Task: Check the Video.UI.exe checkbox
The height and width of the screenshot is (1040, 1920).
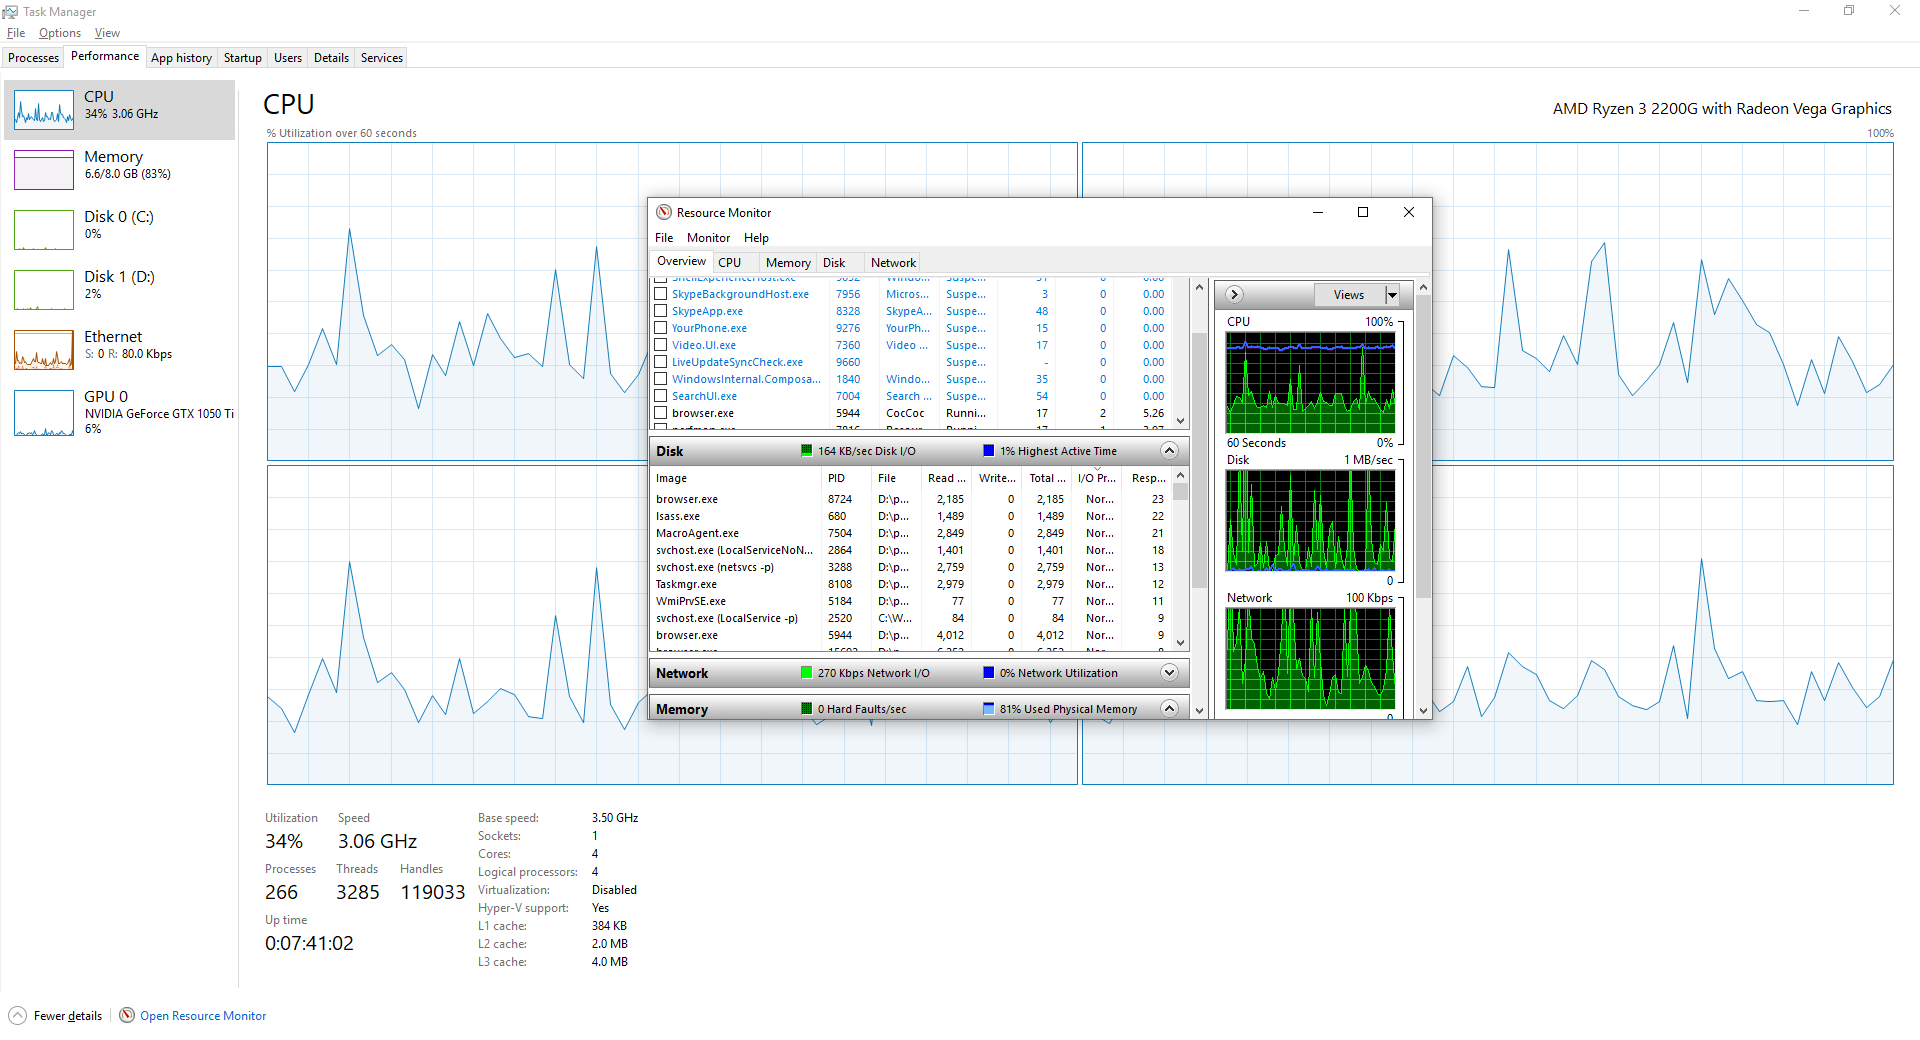Action: tap(660, 345)
